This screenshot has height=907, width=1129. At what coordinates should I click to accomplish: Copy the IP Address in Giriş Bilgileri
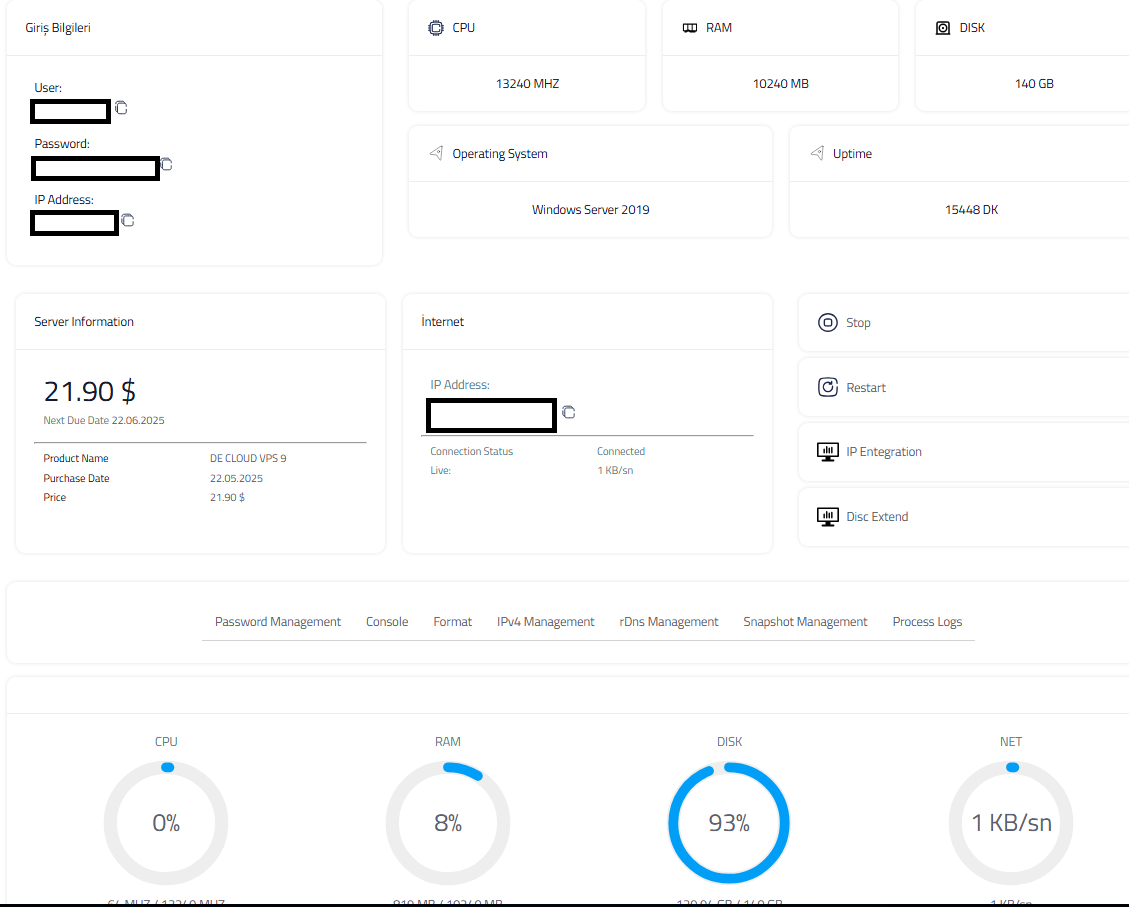pyautogui.click(x=127, y=220)
